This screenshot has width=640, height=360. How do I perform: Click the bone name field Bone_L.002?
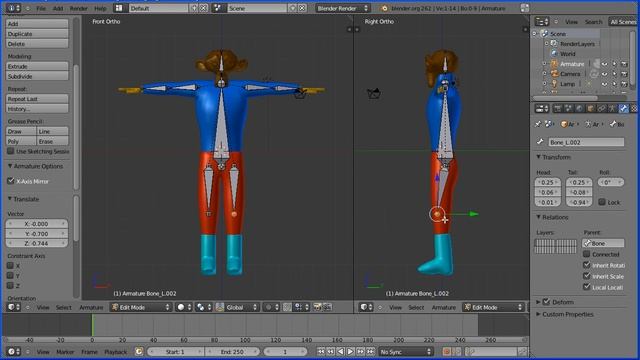tap(586, 142)
